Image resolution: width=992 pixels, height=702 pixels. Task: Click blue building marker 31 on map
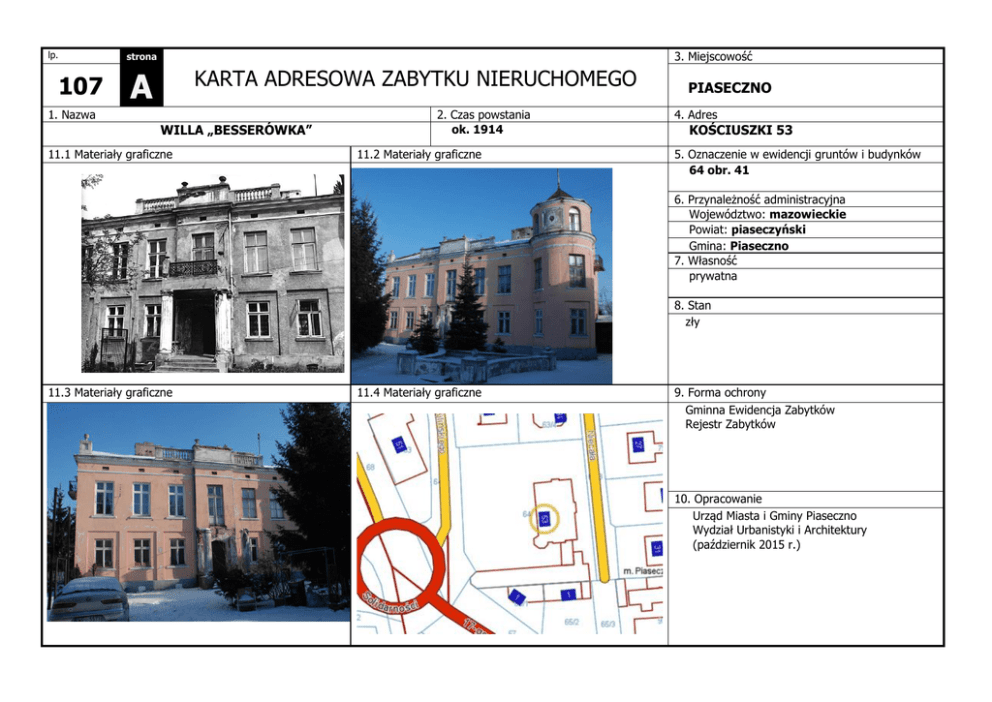coord(657,549)
